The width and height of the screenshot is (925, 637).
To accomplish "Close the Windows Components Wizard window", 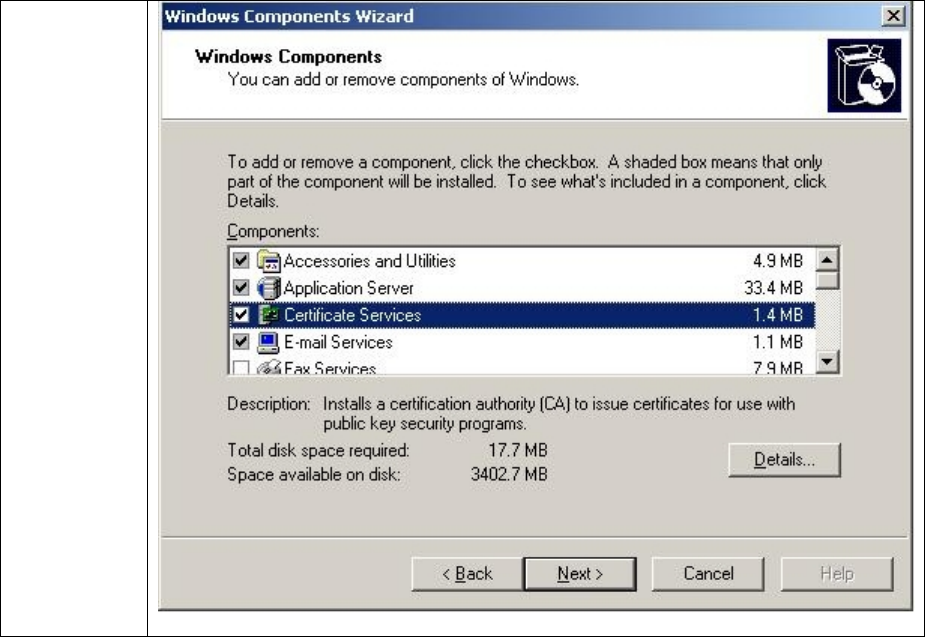I will pos(893,15).
